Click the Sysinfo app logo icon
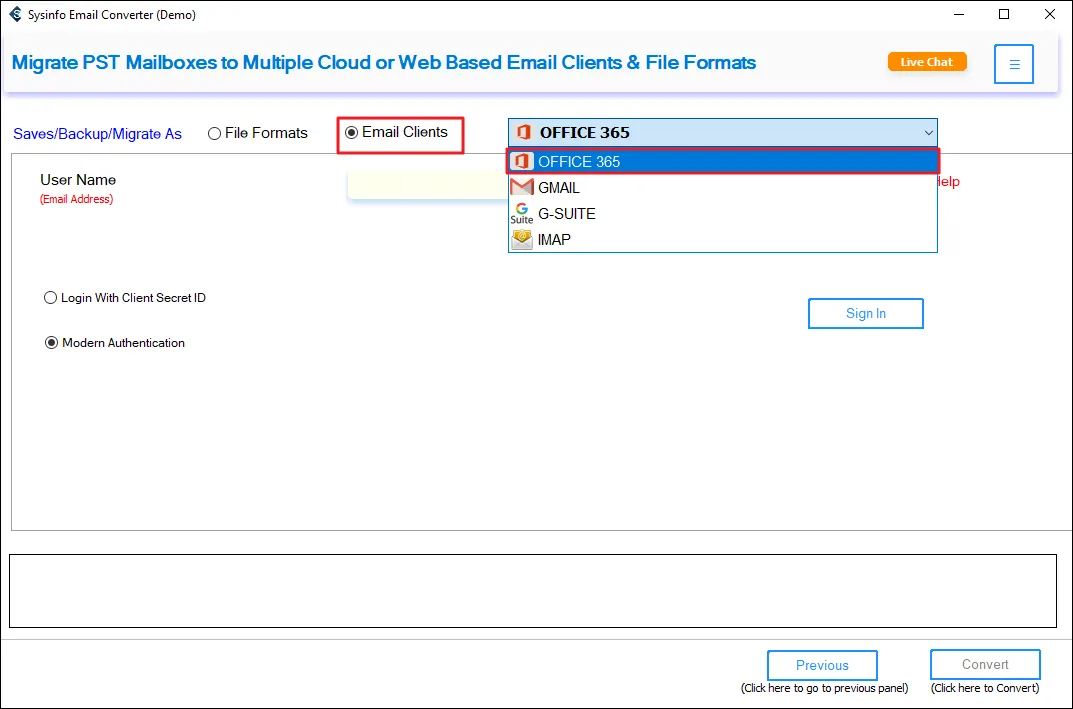 [x=15, y=15]
